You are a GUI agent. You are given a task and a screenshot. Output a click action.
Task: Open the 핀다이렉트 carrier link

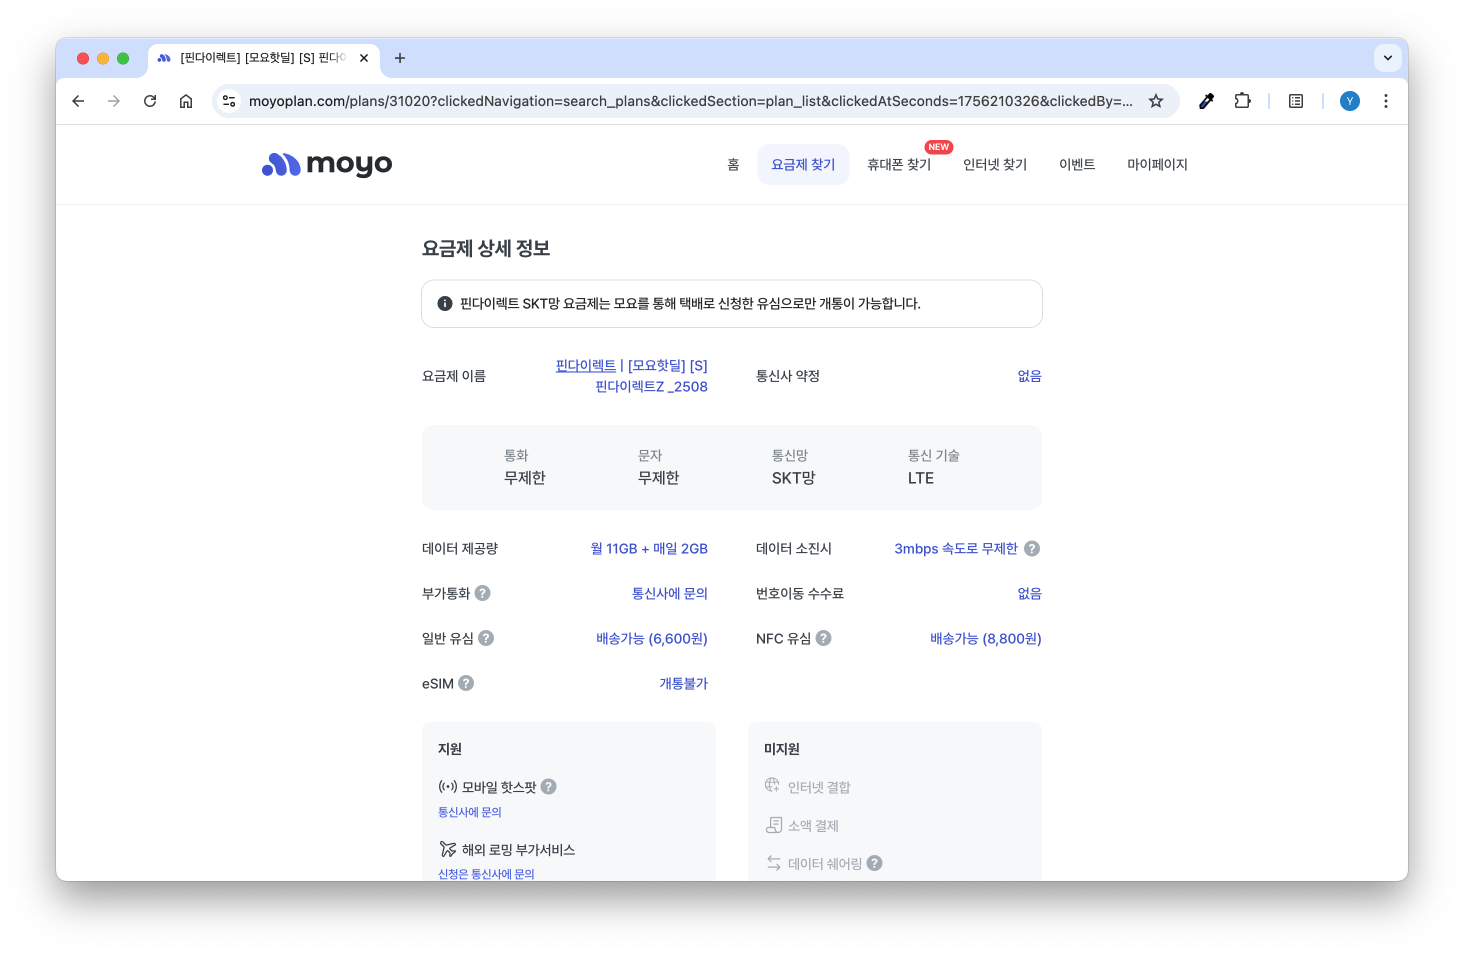click(x=586, y=366)
